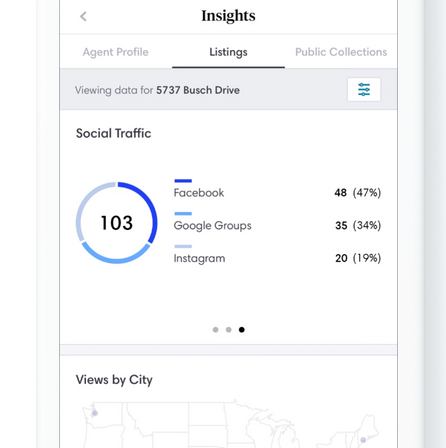
Task: Go back using the left chevron
Action: [x=83, y=16]
